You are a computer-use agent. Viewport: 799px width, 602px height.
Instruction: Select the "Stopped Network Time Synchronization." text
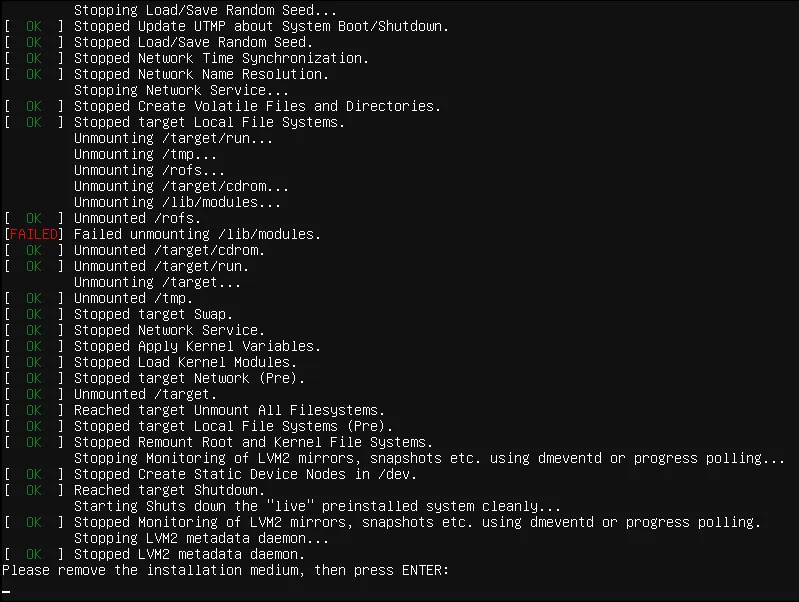coord(221,58)
